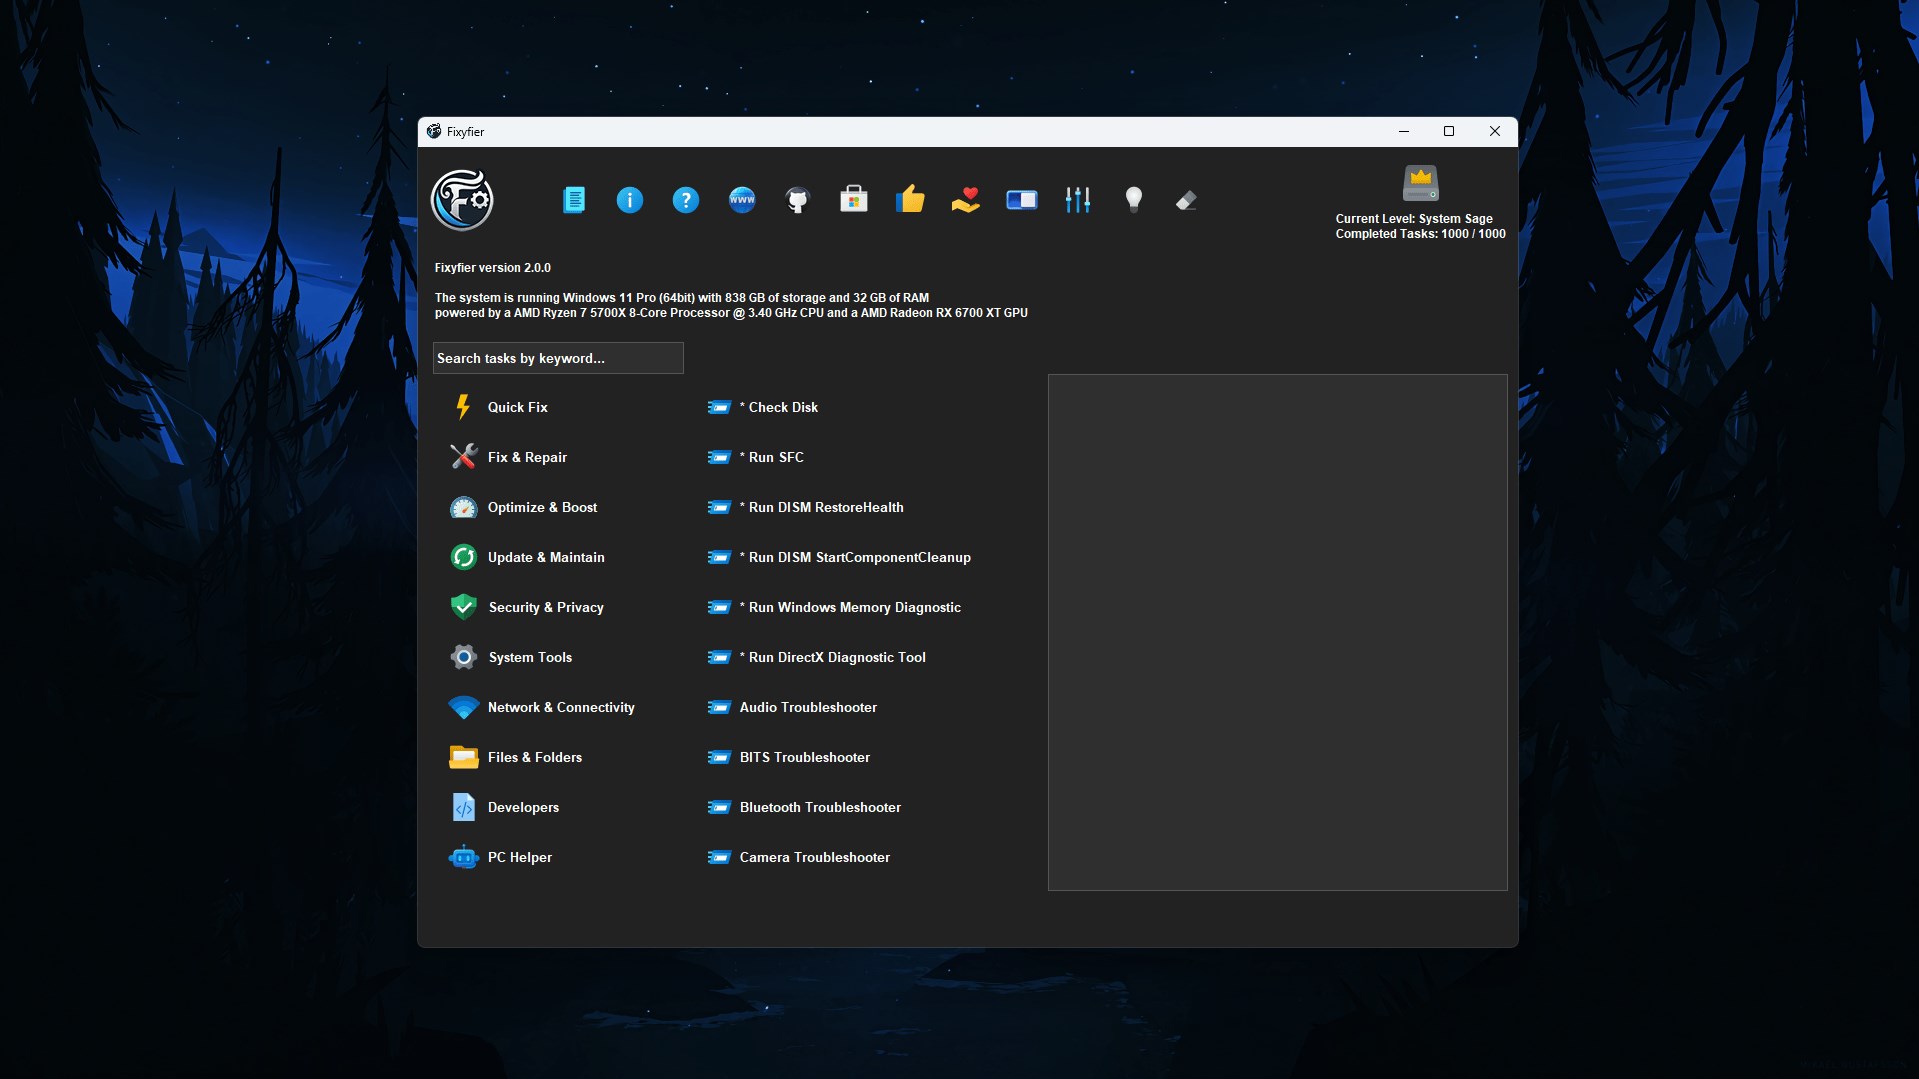
Task: Click the thumbs-up rating icon
Action: click(x=911, y=199)
